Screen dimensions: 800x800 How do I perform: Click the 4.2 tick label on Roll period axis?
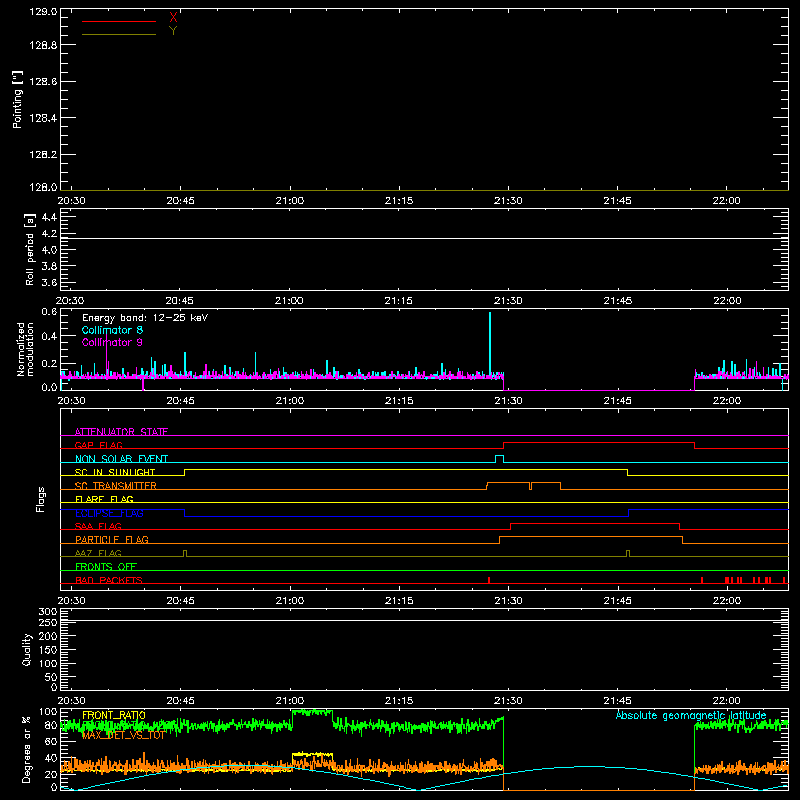point(49,234)
